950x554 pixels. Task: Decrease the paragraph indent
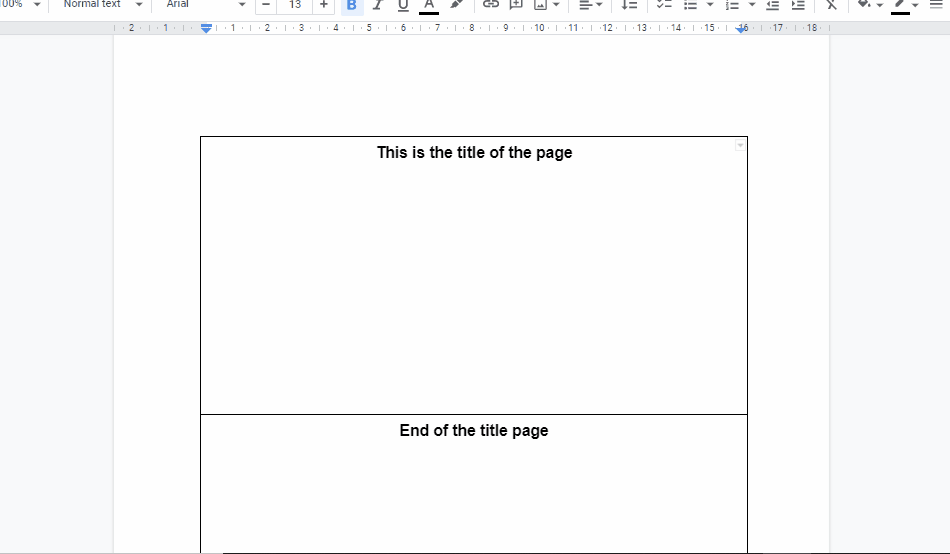coord(772,5)
